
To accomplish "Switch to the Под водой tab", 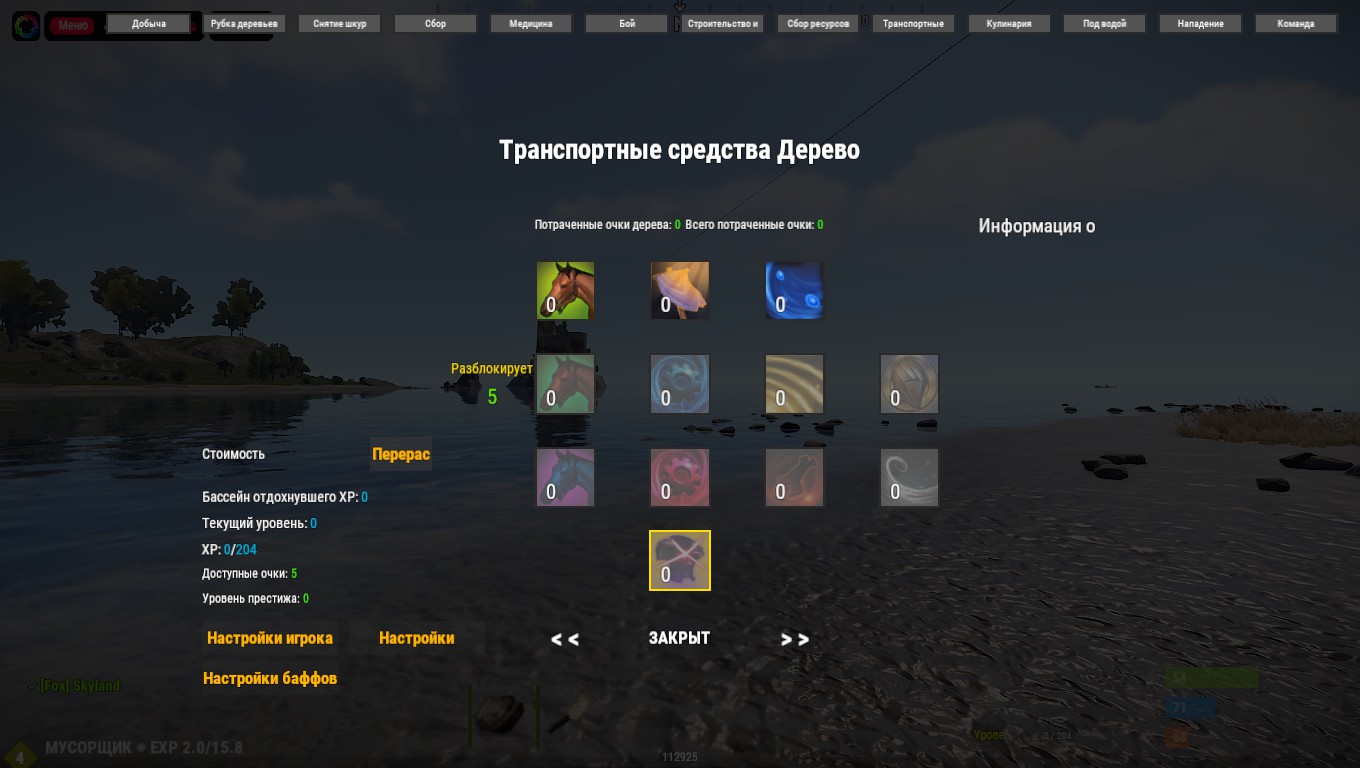I will [x=1104, y=24].
